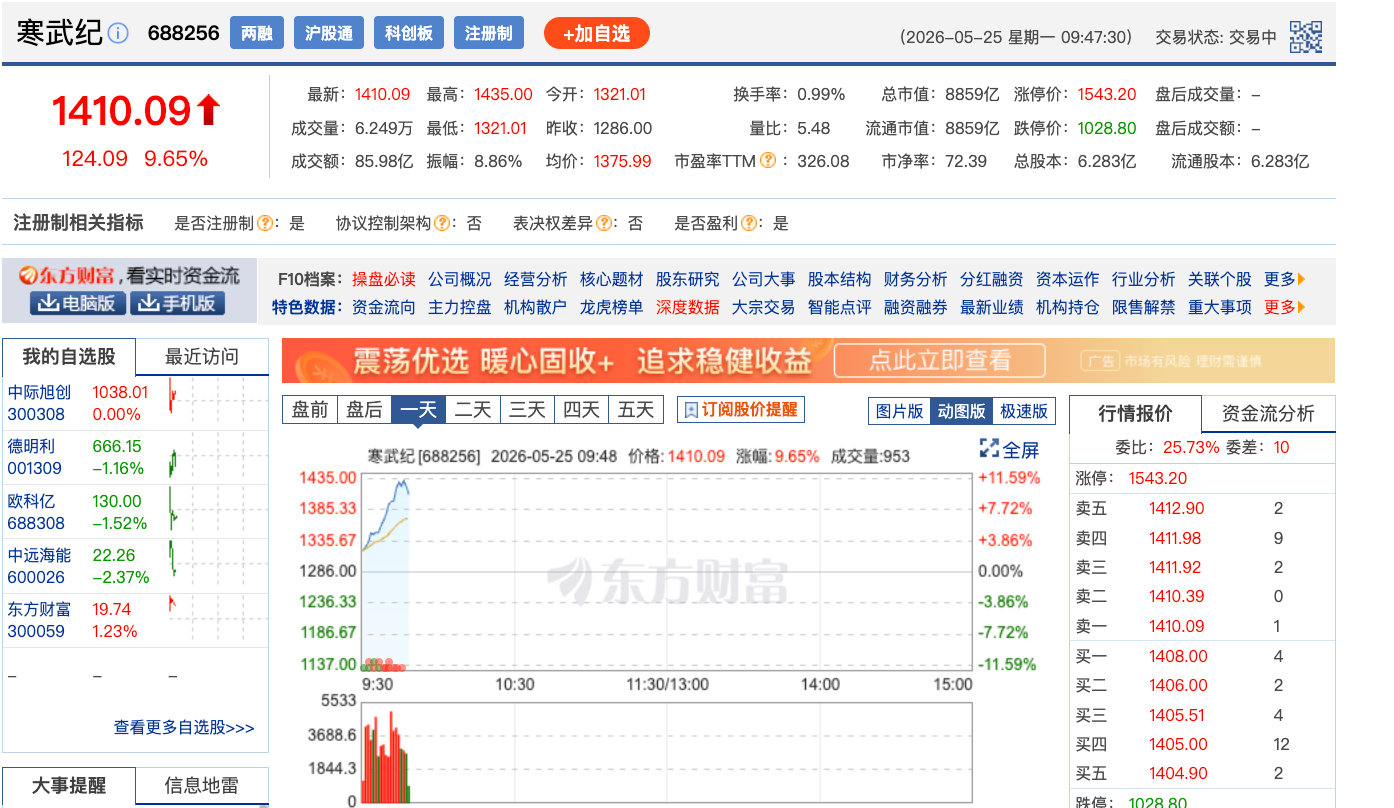Screen dimensions: 1394x808
Task: Switch chart to 动图版 mode
Action: coord(961,411)
